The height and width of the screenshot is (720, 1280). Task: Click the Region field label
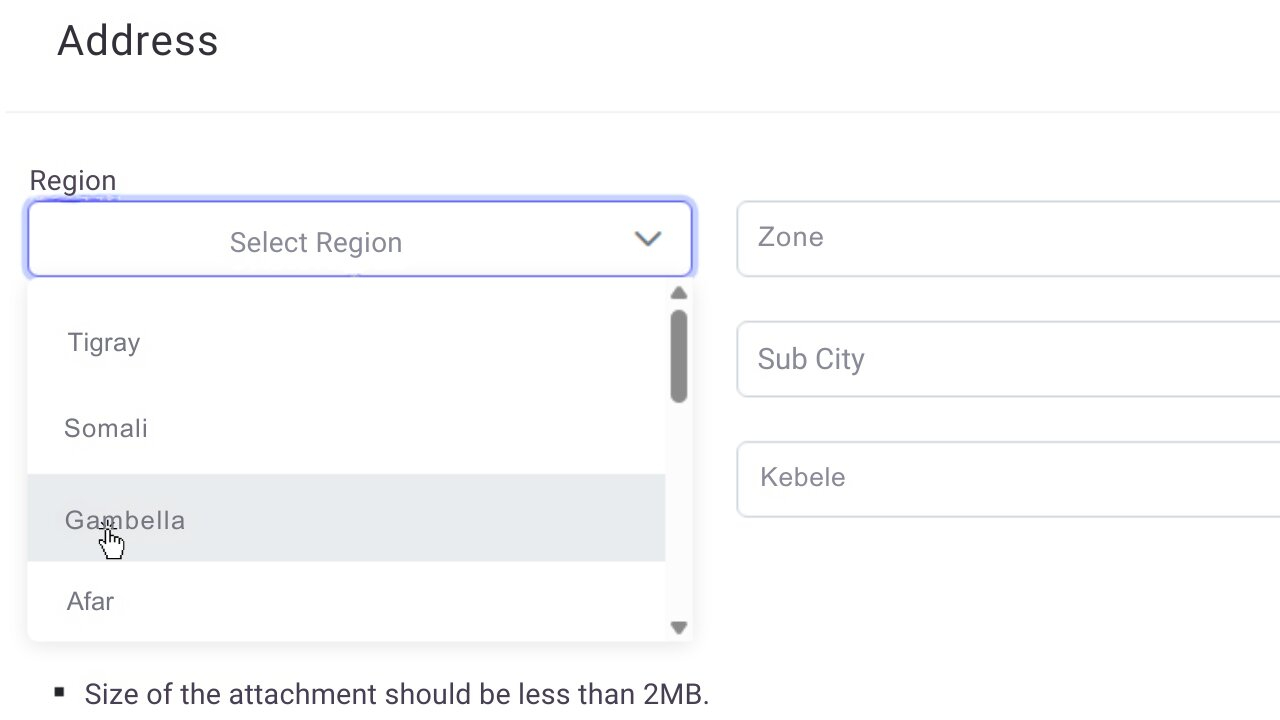73,181
